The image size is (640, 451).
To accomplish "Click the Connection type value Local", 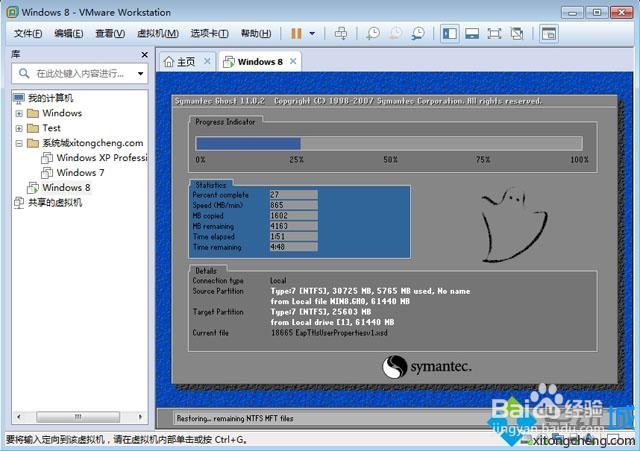I will click(278, 280).
